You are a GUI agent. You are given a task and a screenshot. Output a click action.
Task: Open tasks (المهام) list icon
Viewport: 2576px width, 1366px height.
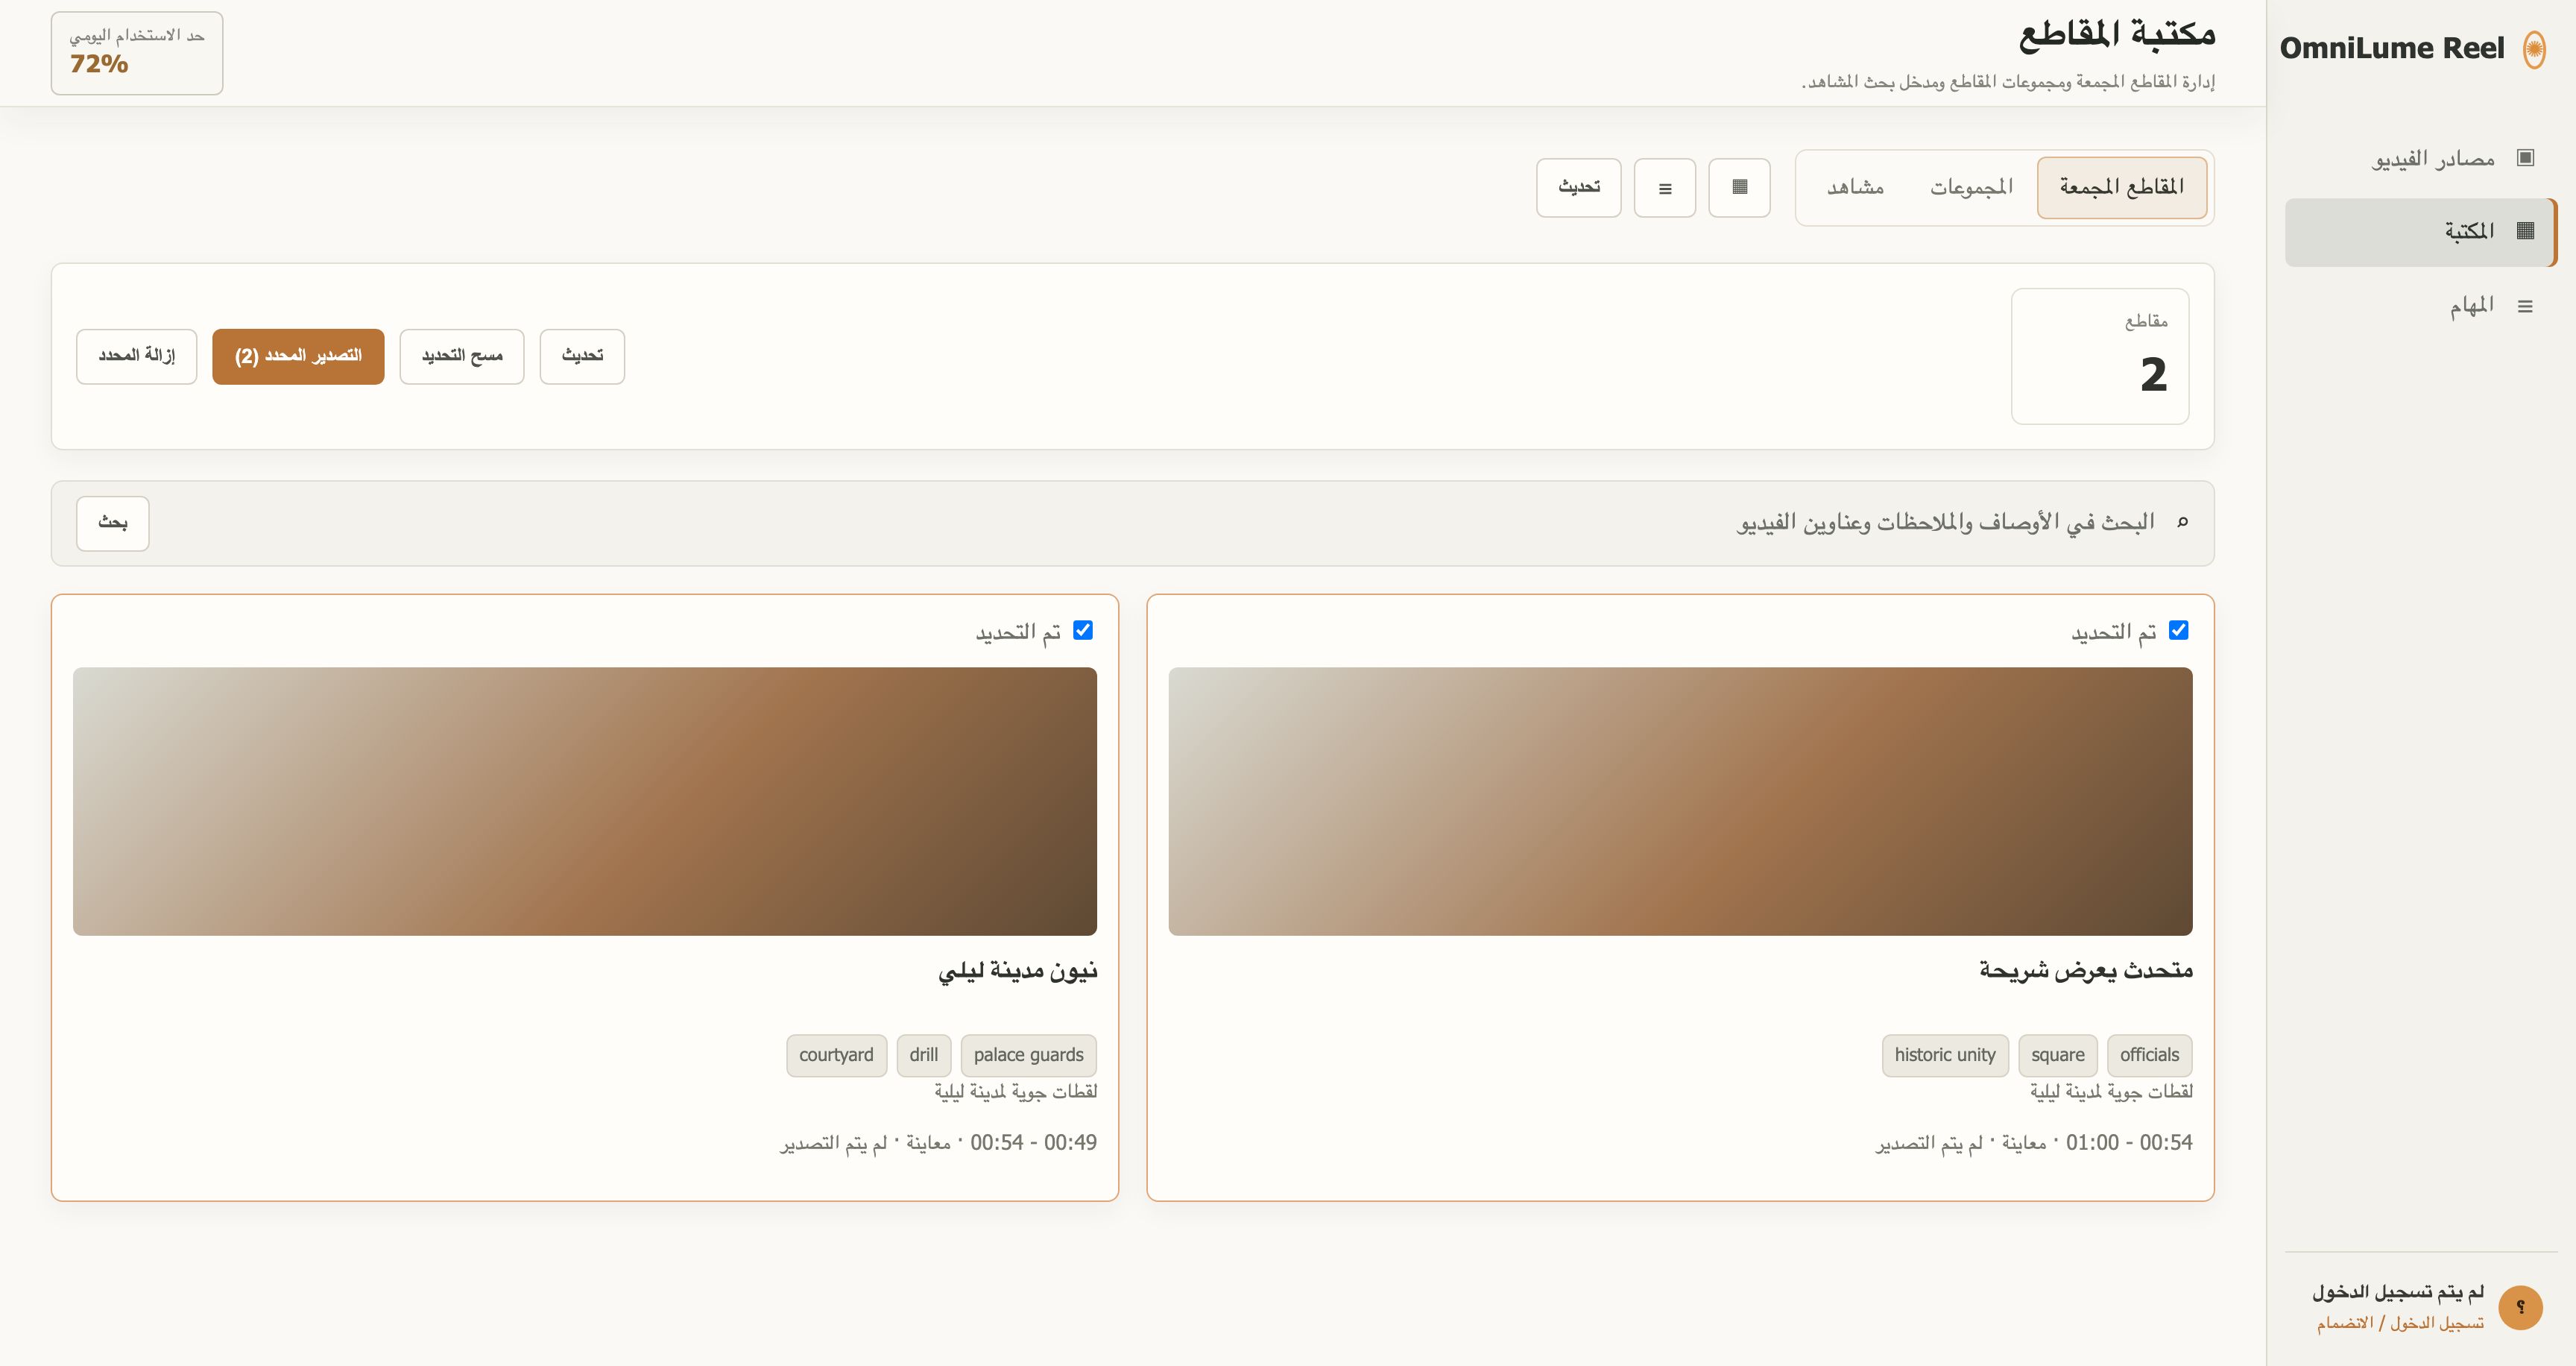(x=2525, y=306)
